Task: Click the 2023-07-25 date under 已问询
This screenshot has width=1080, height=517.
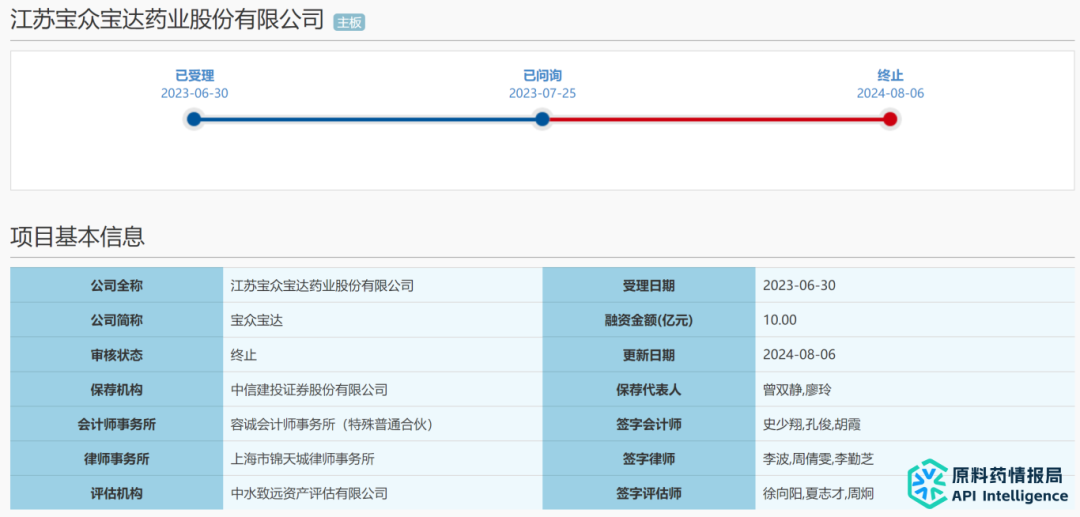Action: (543, 94)
